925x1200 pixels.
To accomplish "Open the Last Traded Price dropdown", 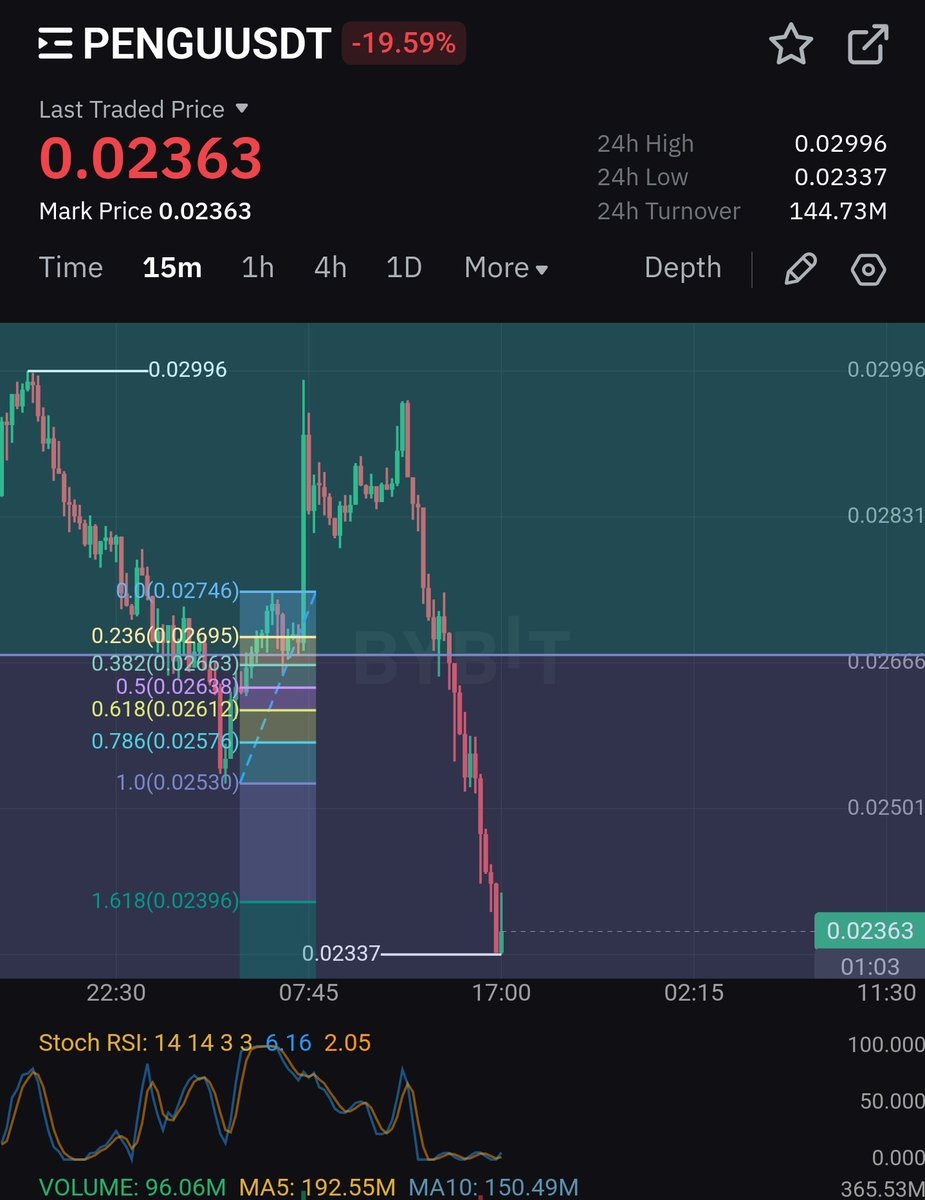I will pos(142,109).
